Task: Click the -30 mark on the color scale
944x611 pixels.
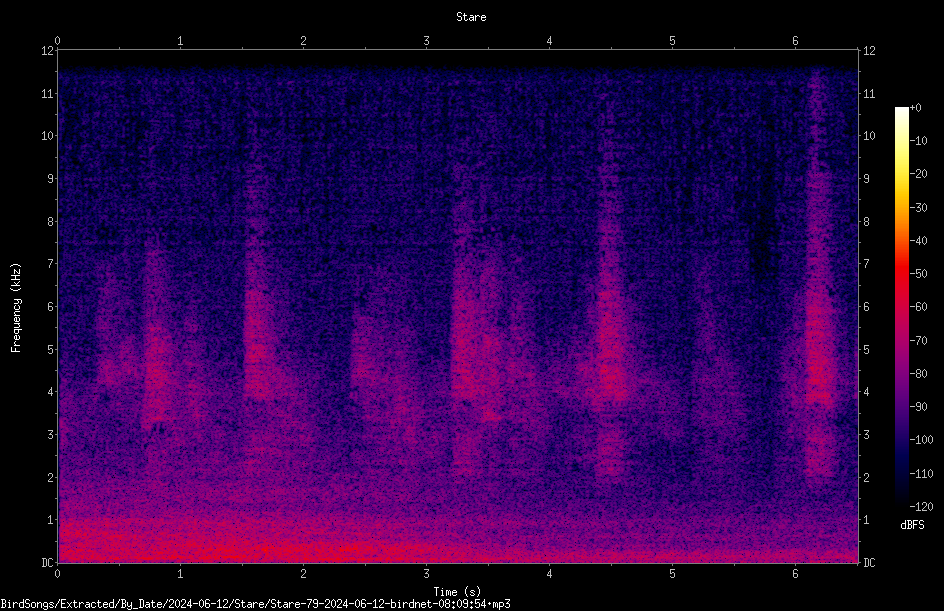Action: coord(919,207)
